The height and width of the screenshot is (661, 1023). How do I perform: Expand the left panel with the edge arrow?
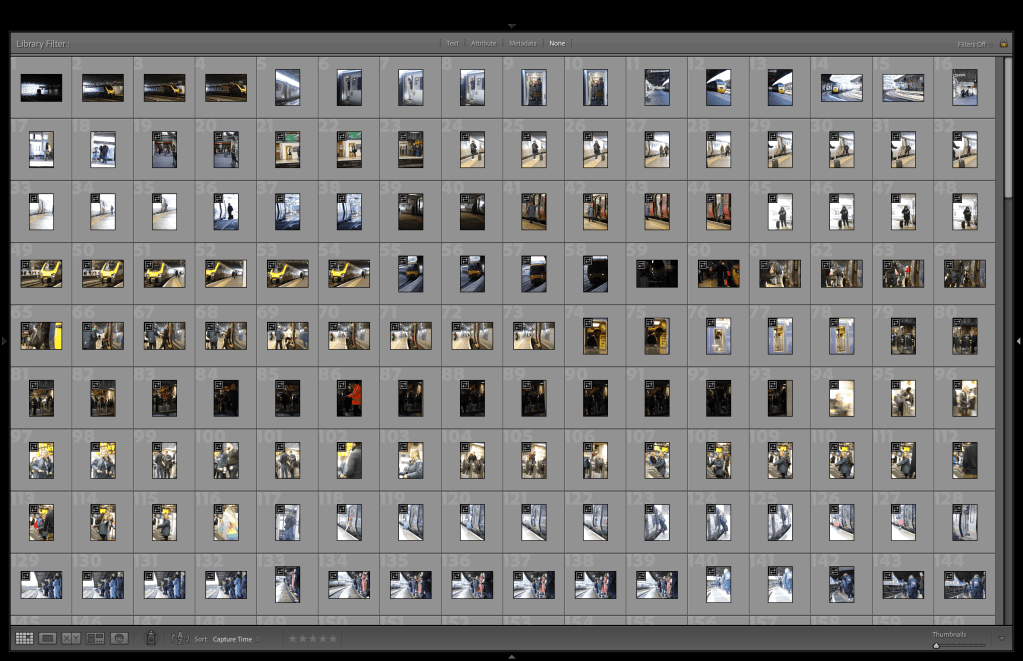[x=4, y=341]
